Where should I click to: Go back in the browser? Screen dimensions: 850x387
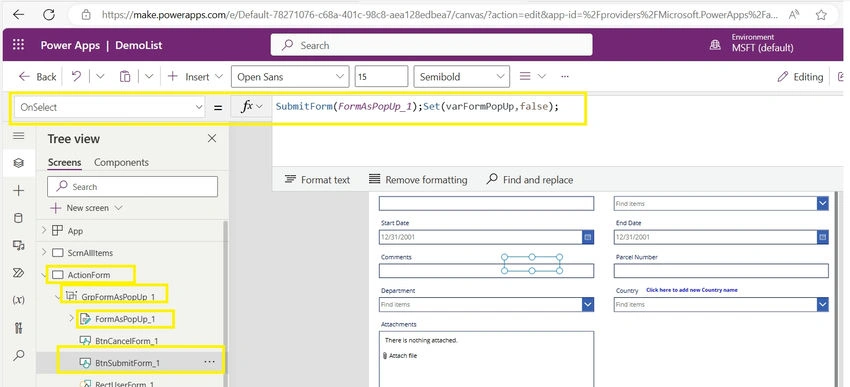18,15
